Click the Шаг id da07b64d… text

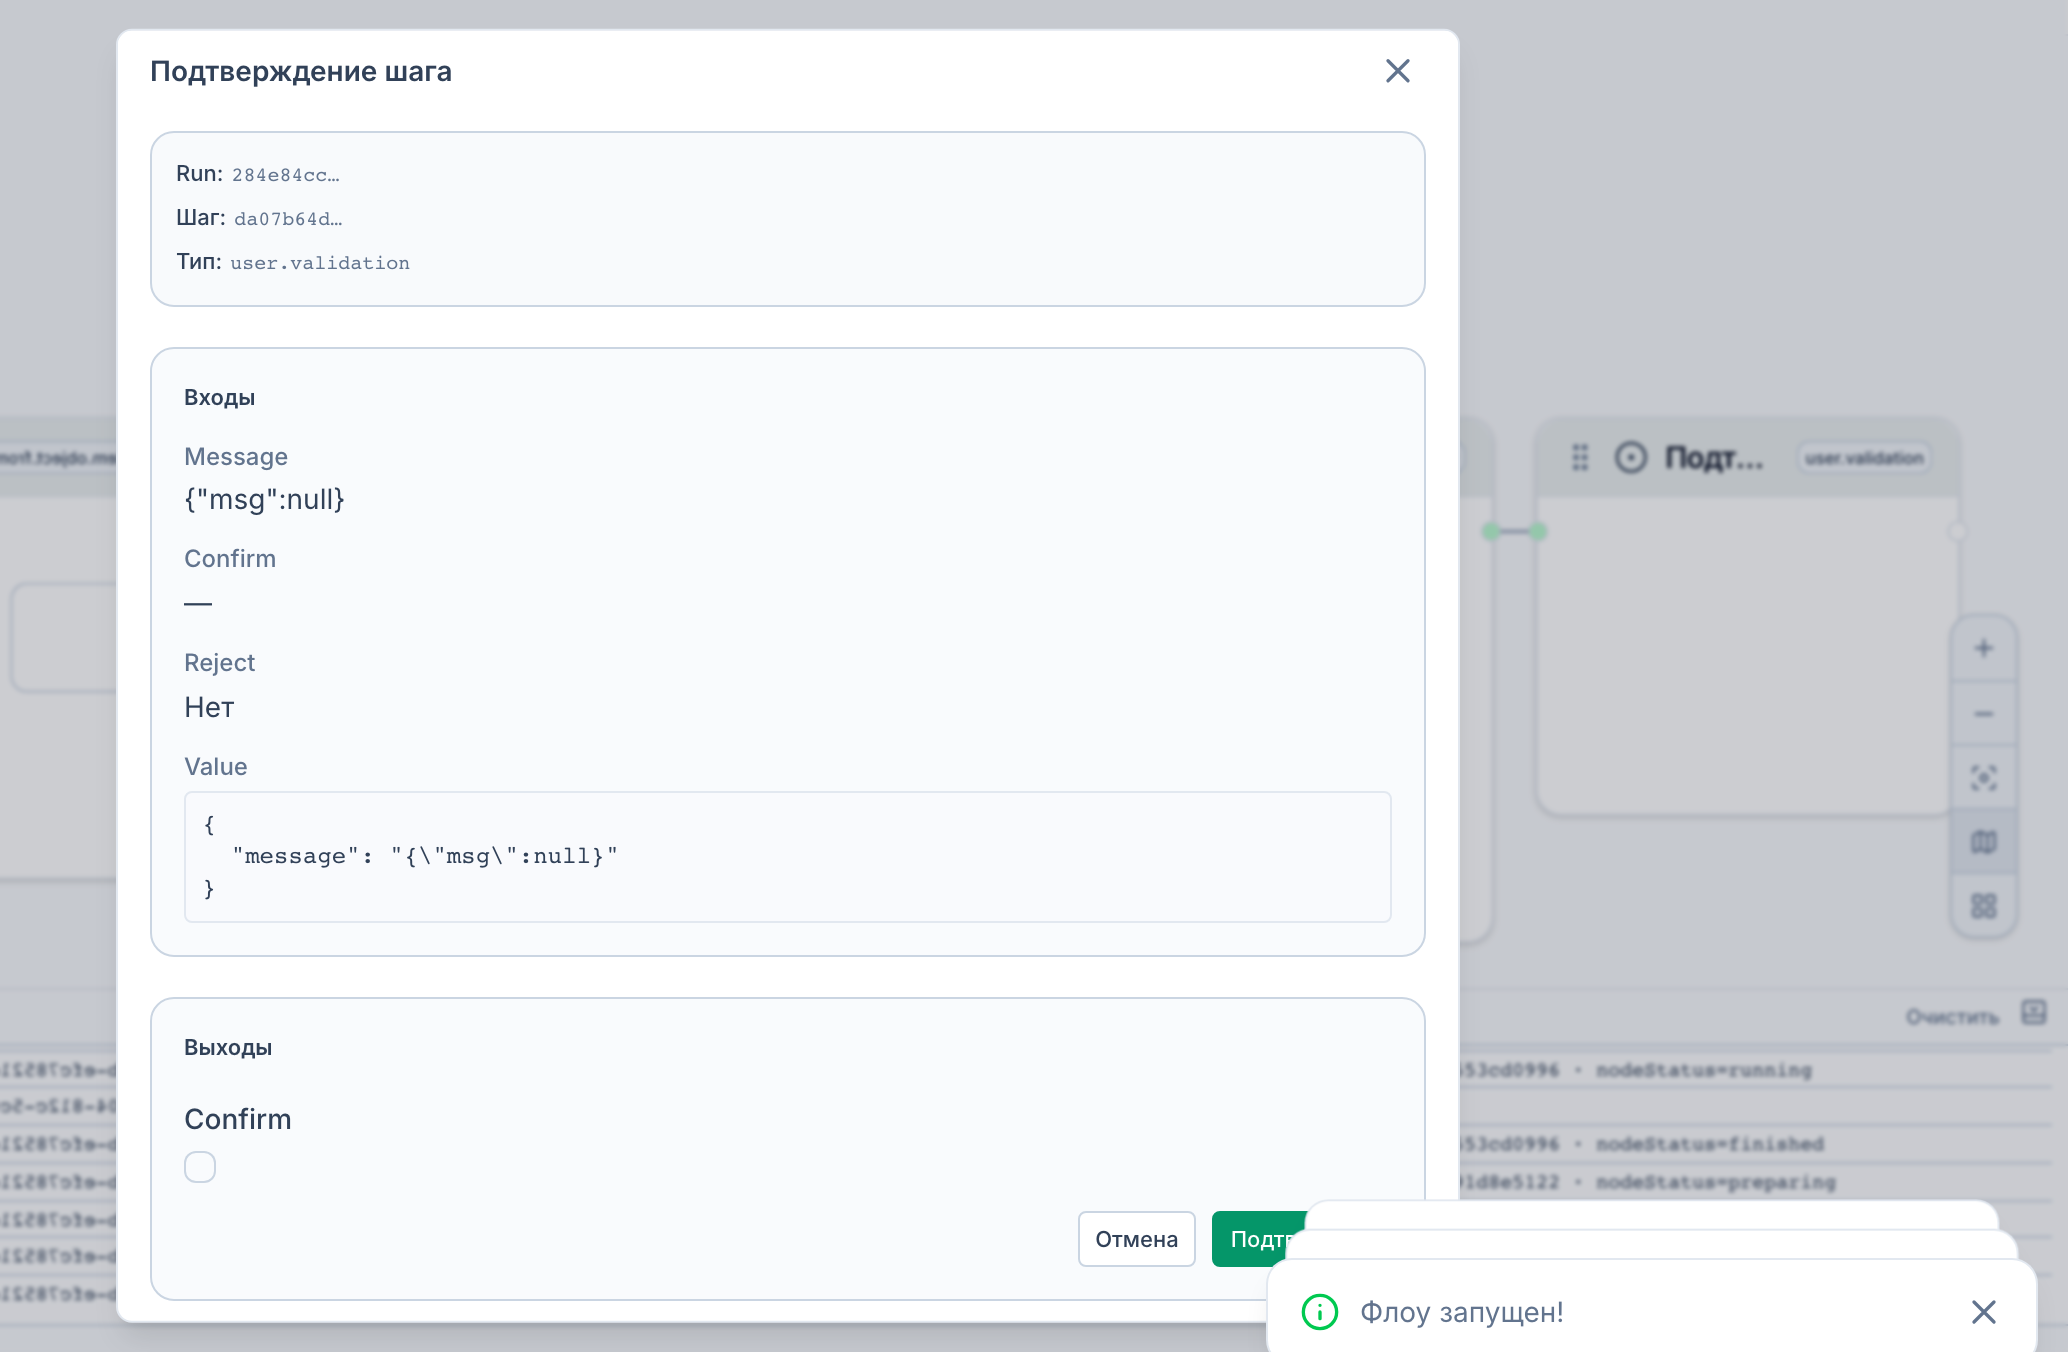coord(288,219)
